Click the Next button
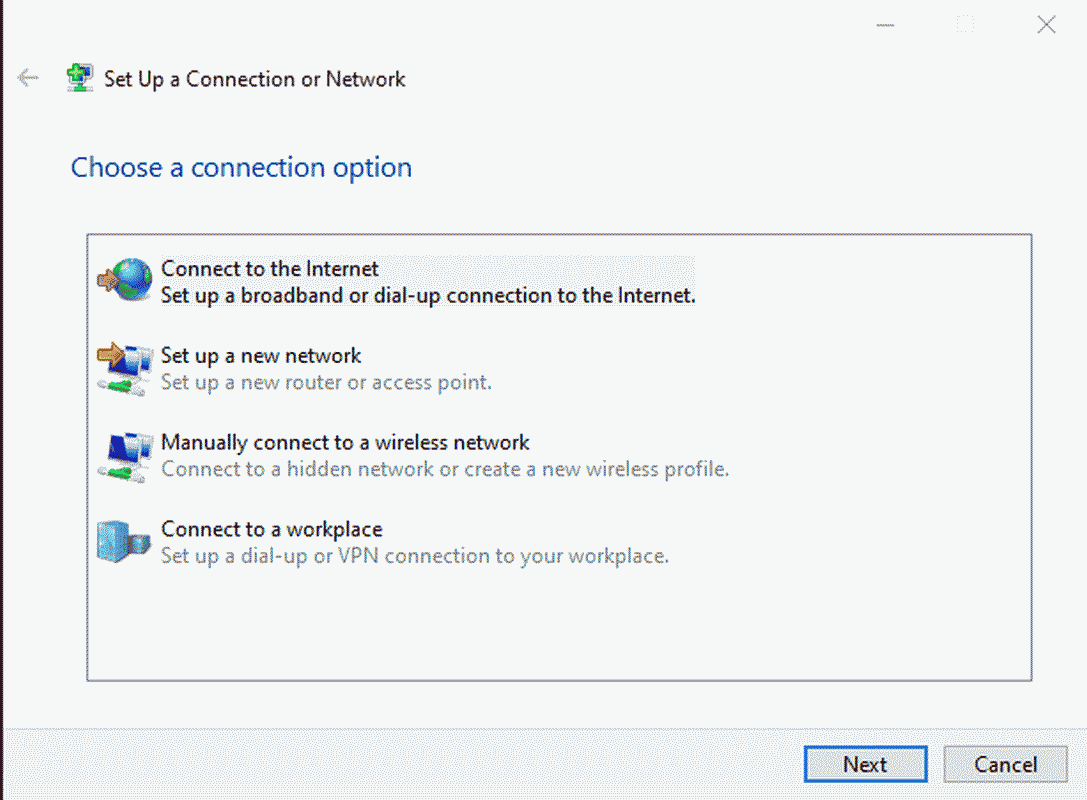The image size is (1087, 800). [865, 764]
